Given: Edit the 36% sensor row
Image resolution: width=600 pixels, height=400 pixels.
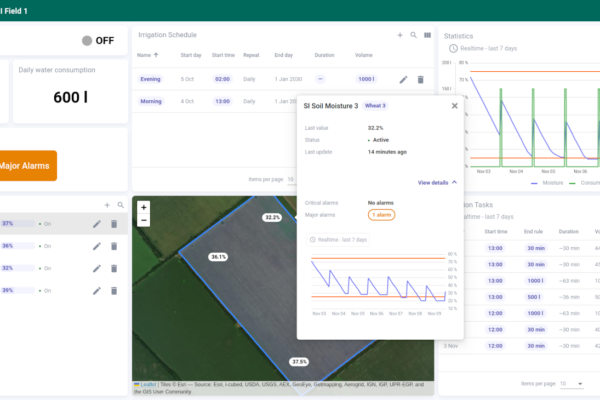Looking at the screenshot, I should [97, 246].
